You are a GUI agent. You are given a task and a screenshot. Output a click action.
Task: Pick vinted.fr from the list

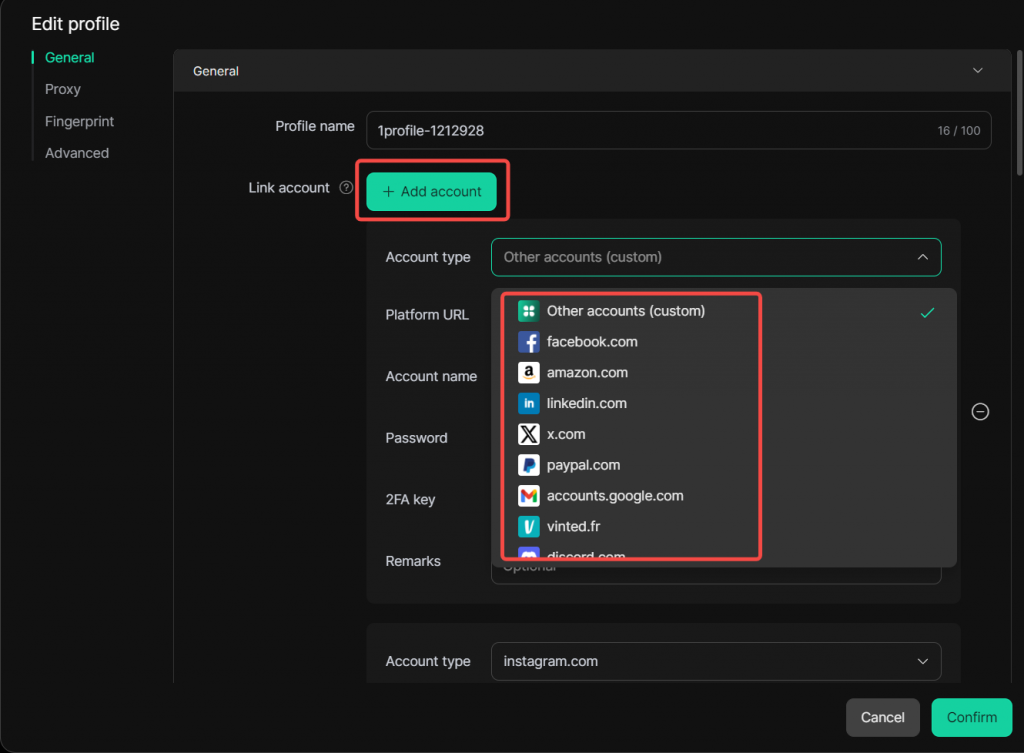coord(573,527)
